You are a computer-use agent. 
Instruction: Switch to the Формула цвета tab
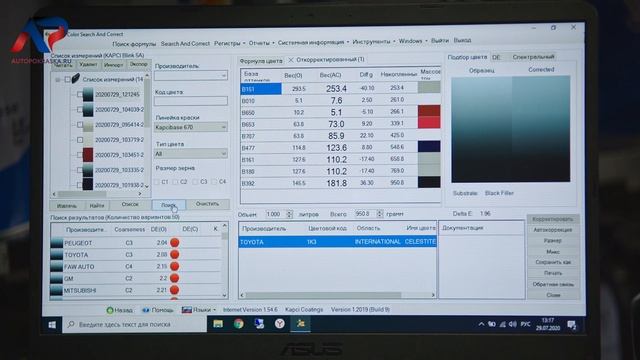click(x=261, y=61)
